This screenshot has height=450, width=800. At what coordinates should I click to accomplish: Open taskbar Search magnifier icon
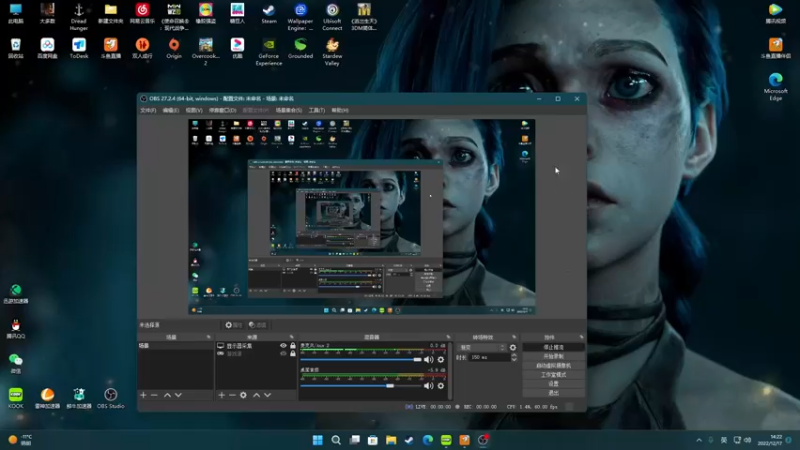point(336,440)
